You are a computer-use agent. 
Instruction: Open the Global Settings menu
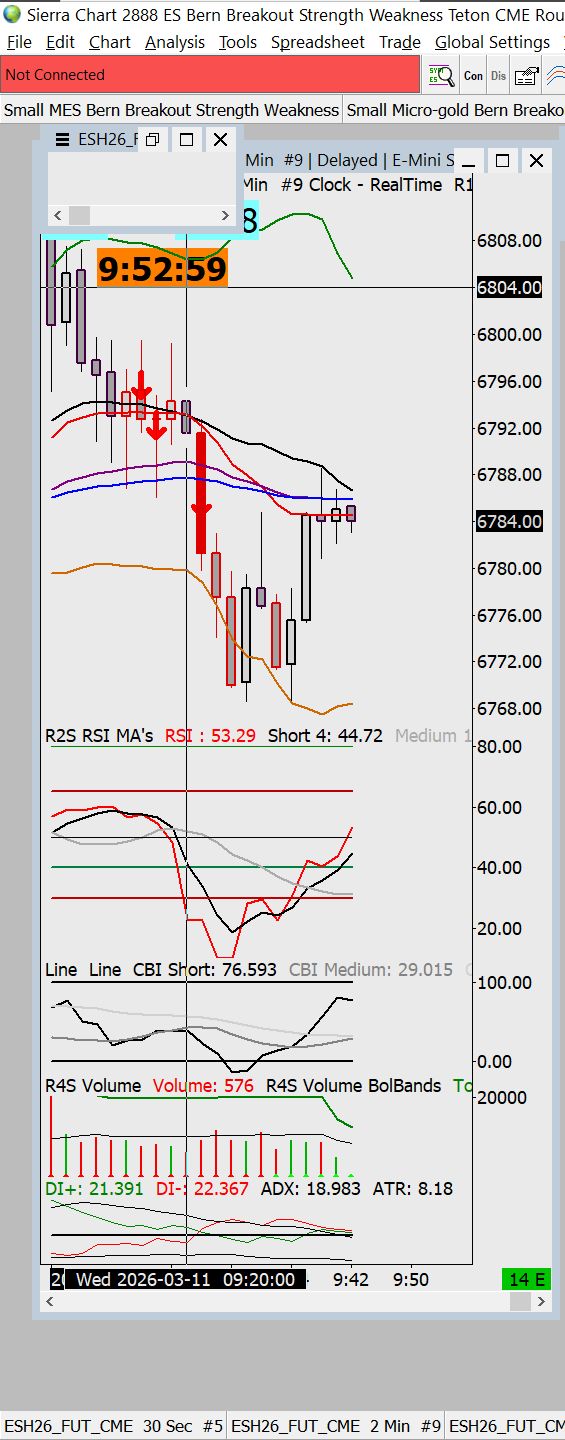click(x=493, y=42)
